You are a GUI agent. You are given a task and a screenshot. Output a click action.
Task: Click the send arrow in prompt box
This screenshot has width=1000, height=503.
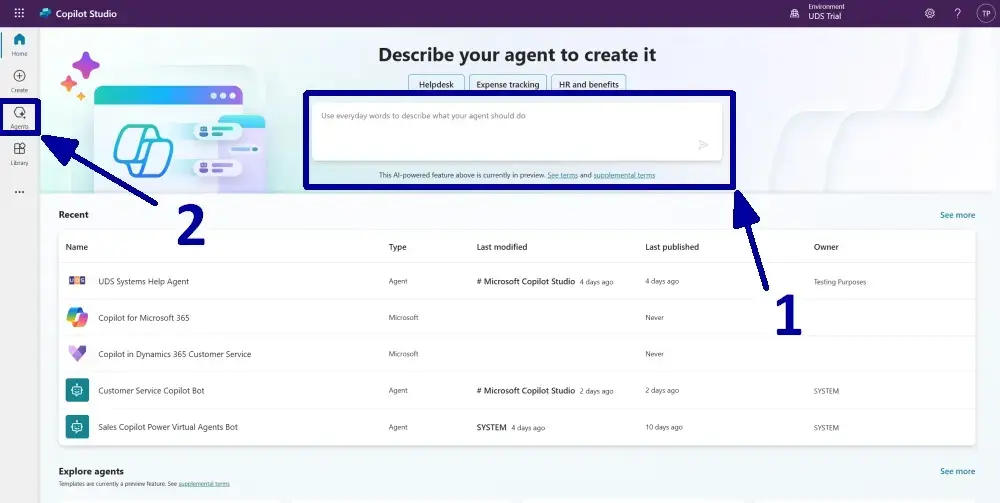(x=703, y=145)
